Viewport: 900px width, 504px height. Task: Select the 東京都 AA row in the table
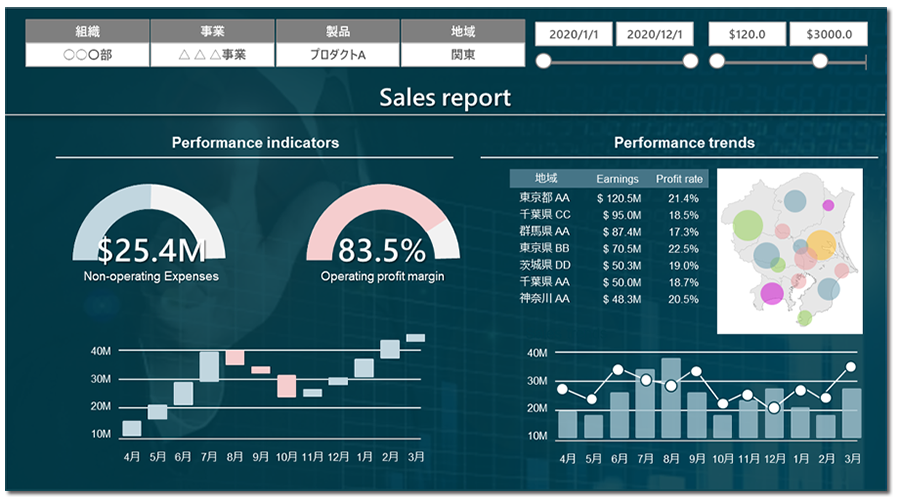609,198
